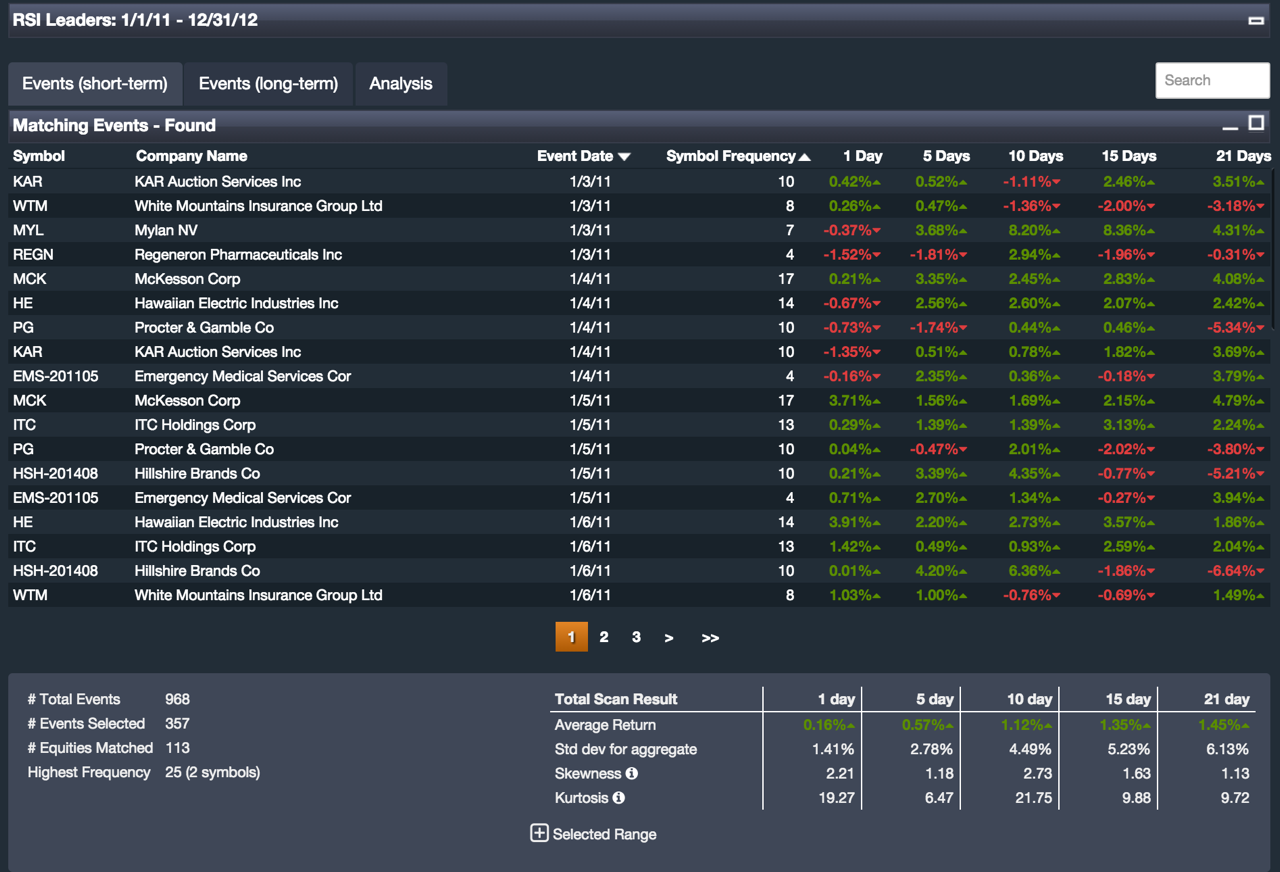Screen dimensions: 1280x872
Task: Switch to the Events (long-term) tab
Action: (268, 84)
